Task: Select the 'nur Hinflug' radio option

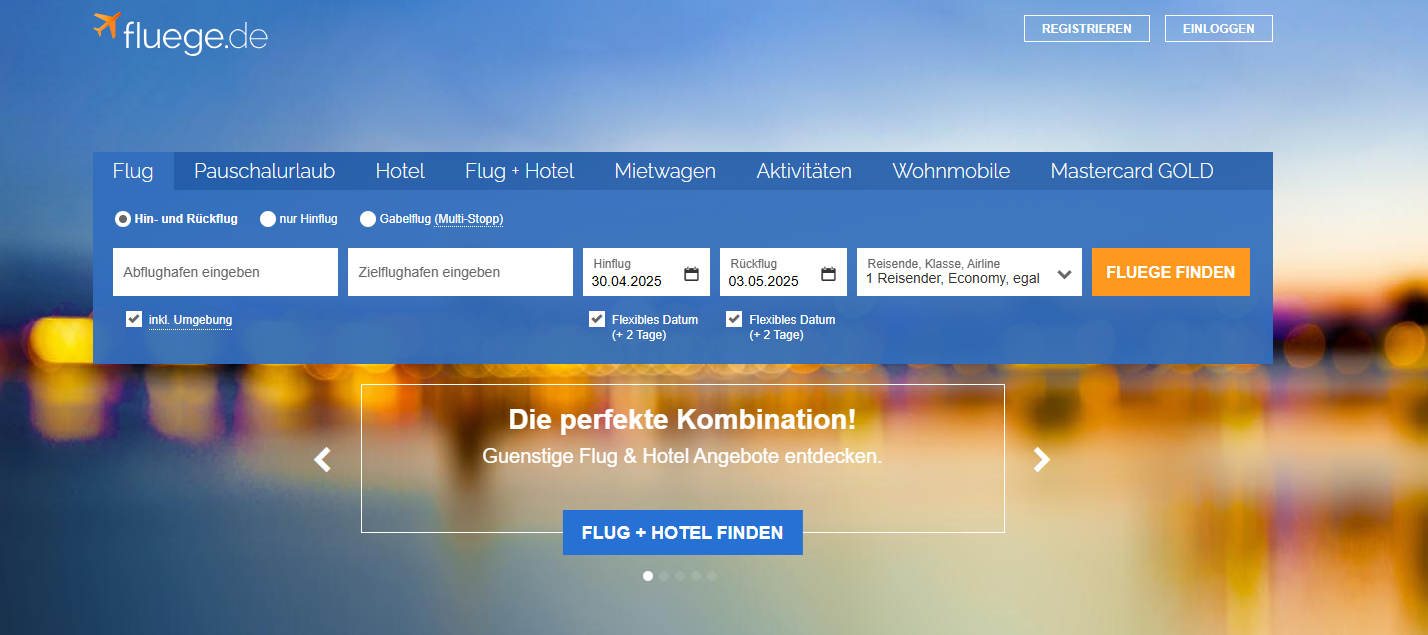Action: point(268,219)
